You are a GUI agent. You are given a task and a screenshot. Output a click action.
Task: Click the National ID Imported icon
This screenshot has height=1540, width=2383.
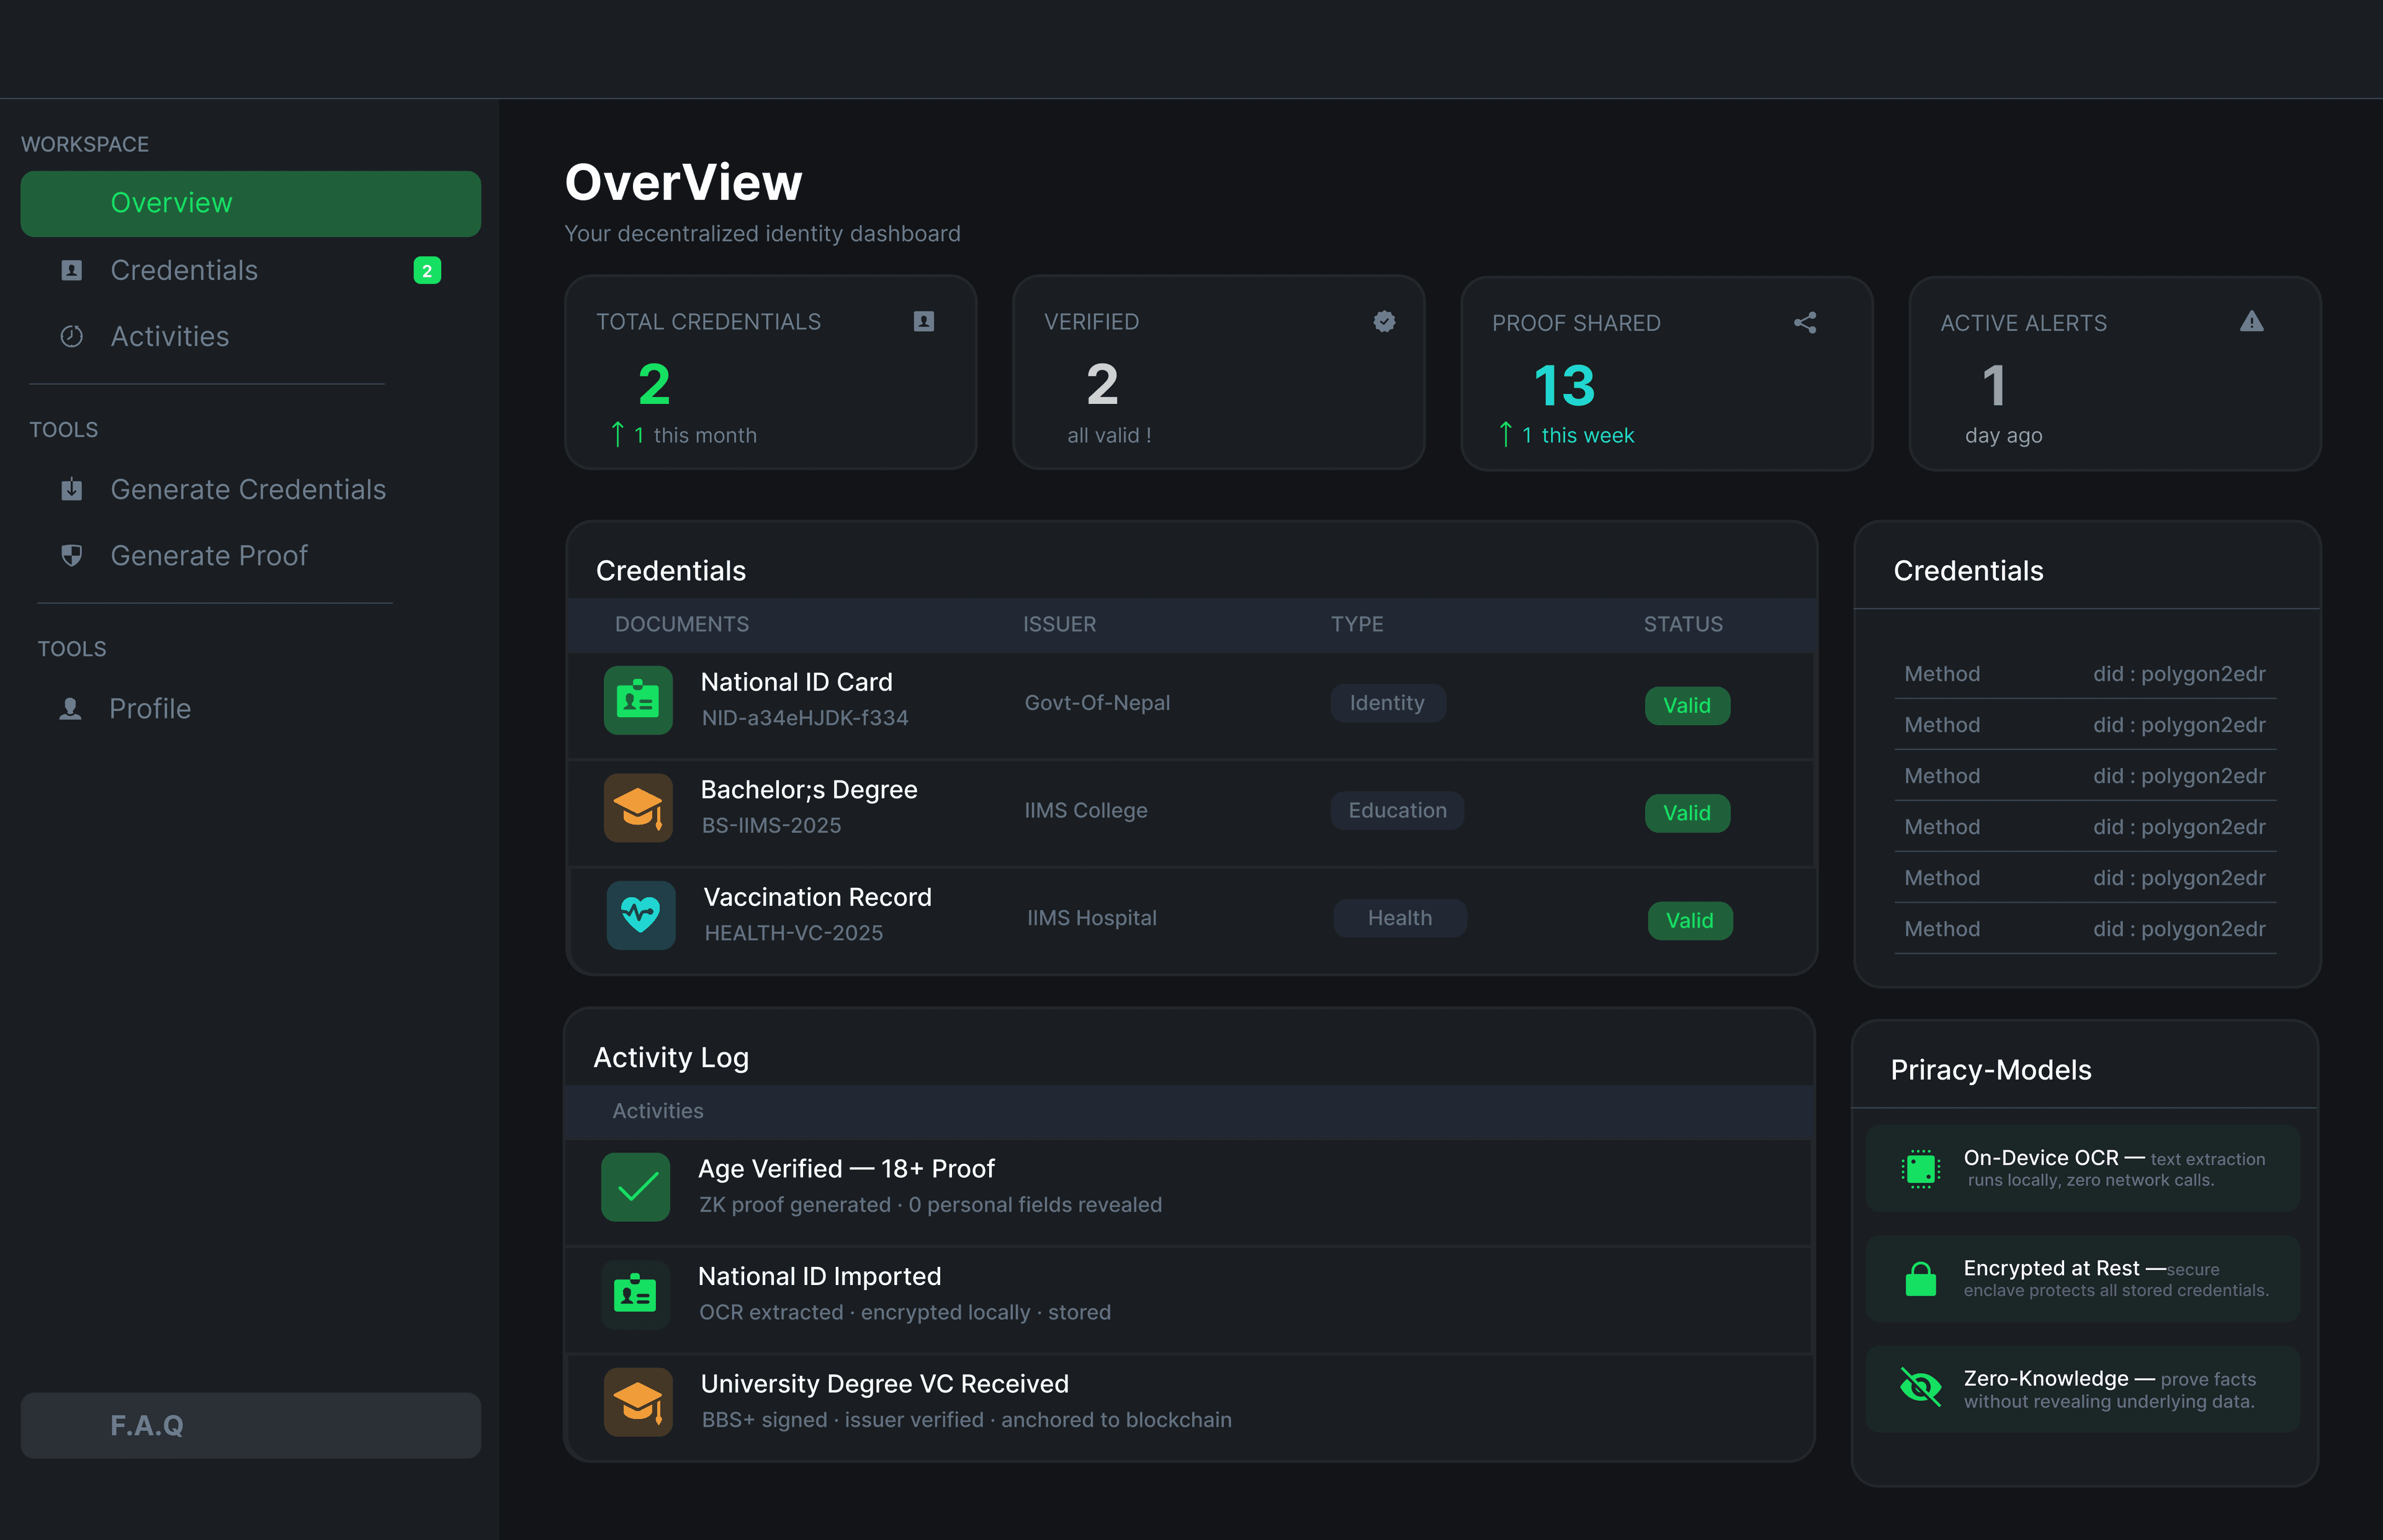(636, 1294)
